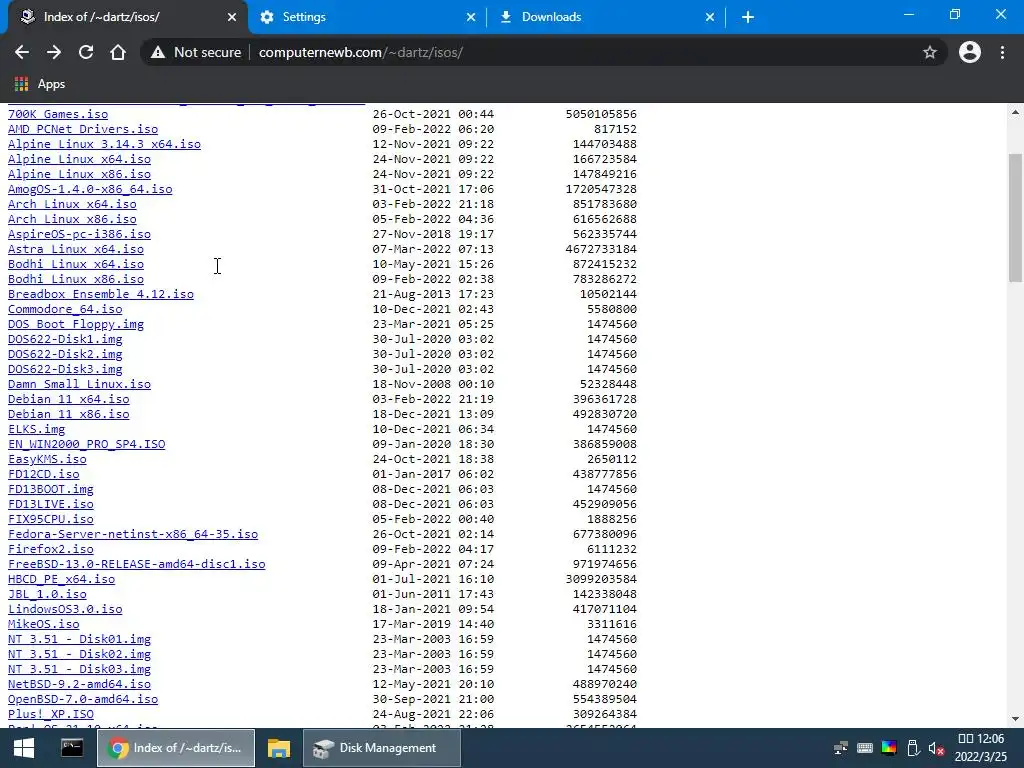Viewport: 1024px width, 768px height.
Task: Reload the current page
Action: [x=86, y=52]
